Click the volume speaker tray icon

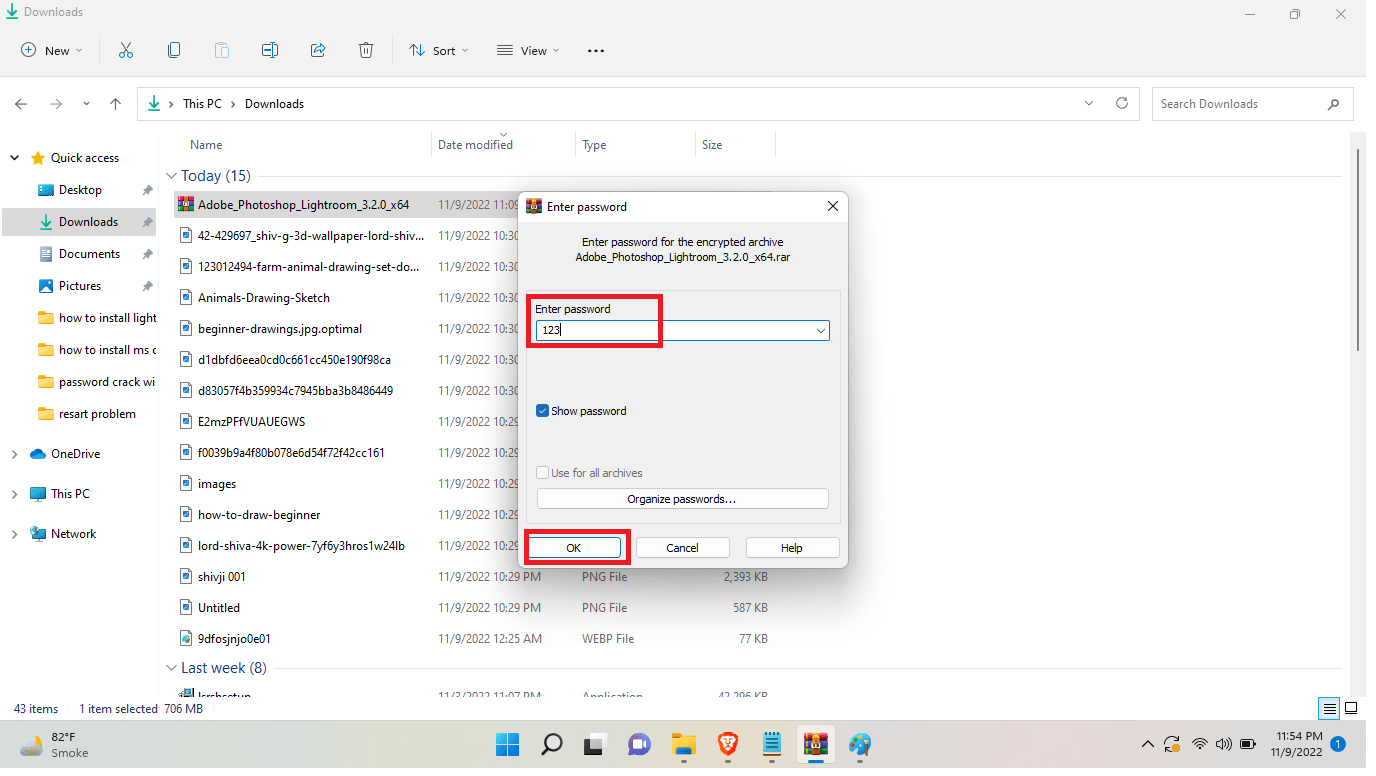[1223, 744]
